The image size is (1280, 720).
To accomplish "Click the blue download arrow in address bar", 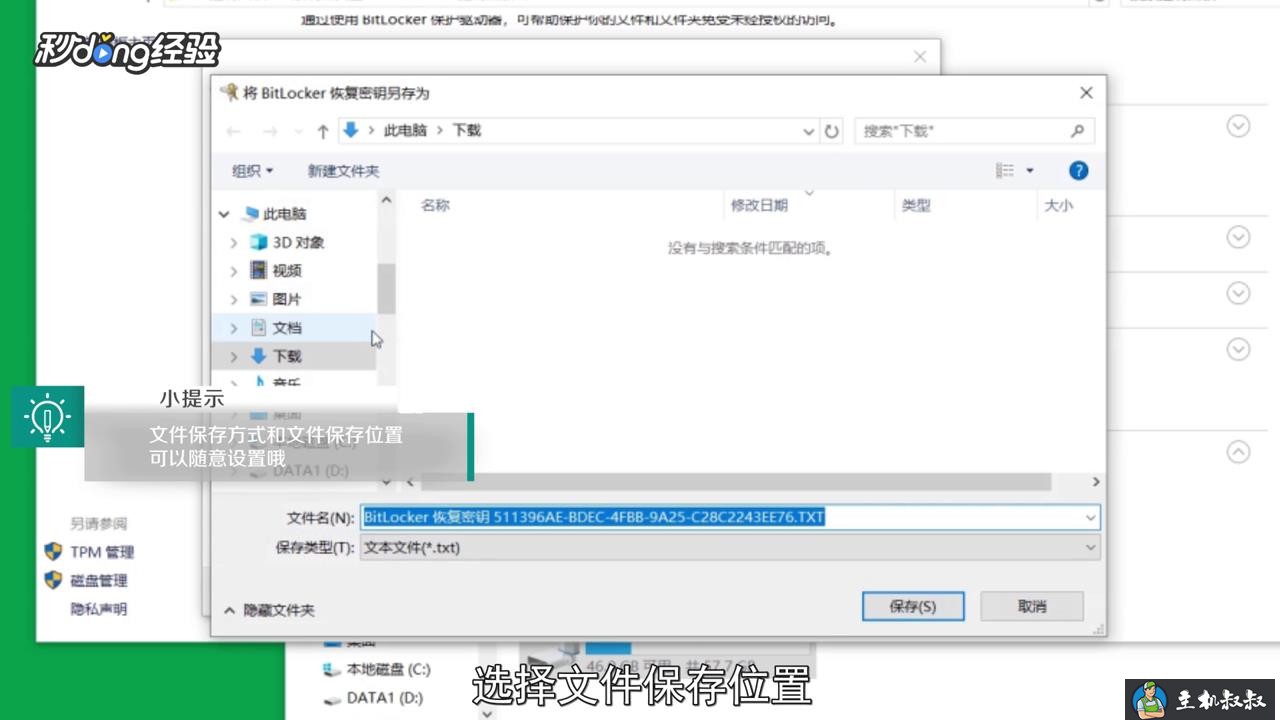I will coord(350,130).
